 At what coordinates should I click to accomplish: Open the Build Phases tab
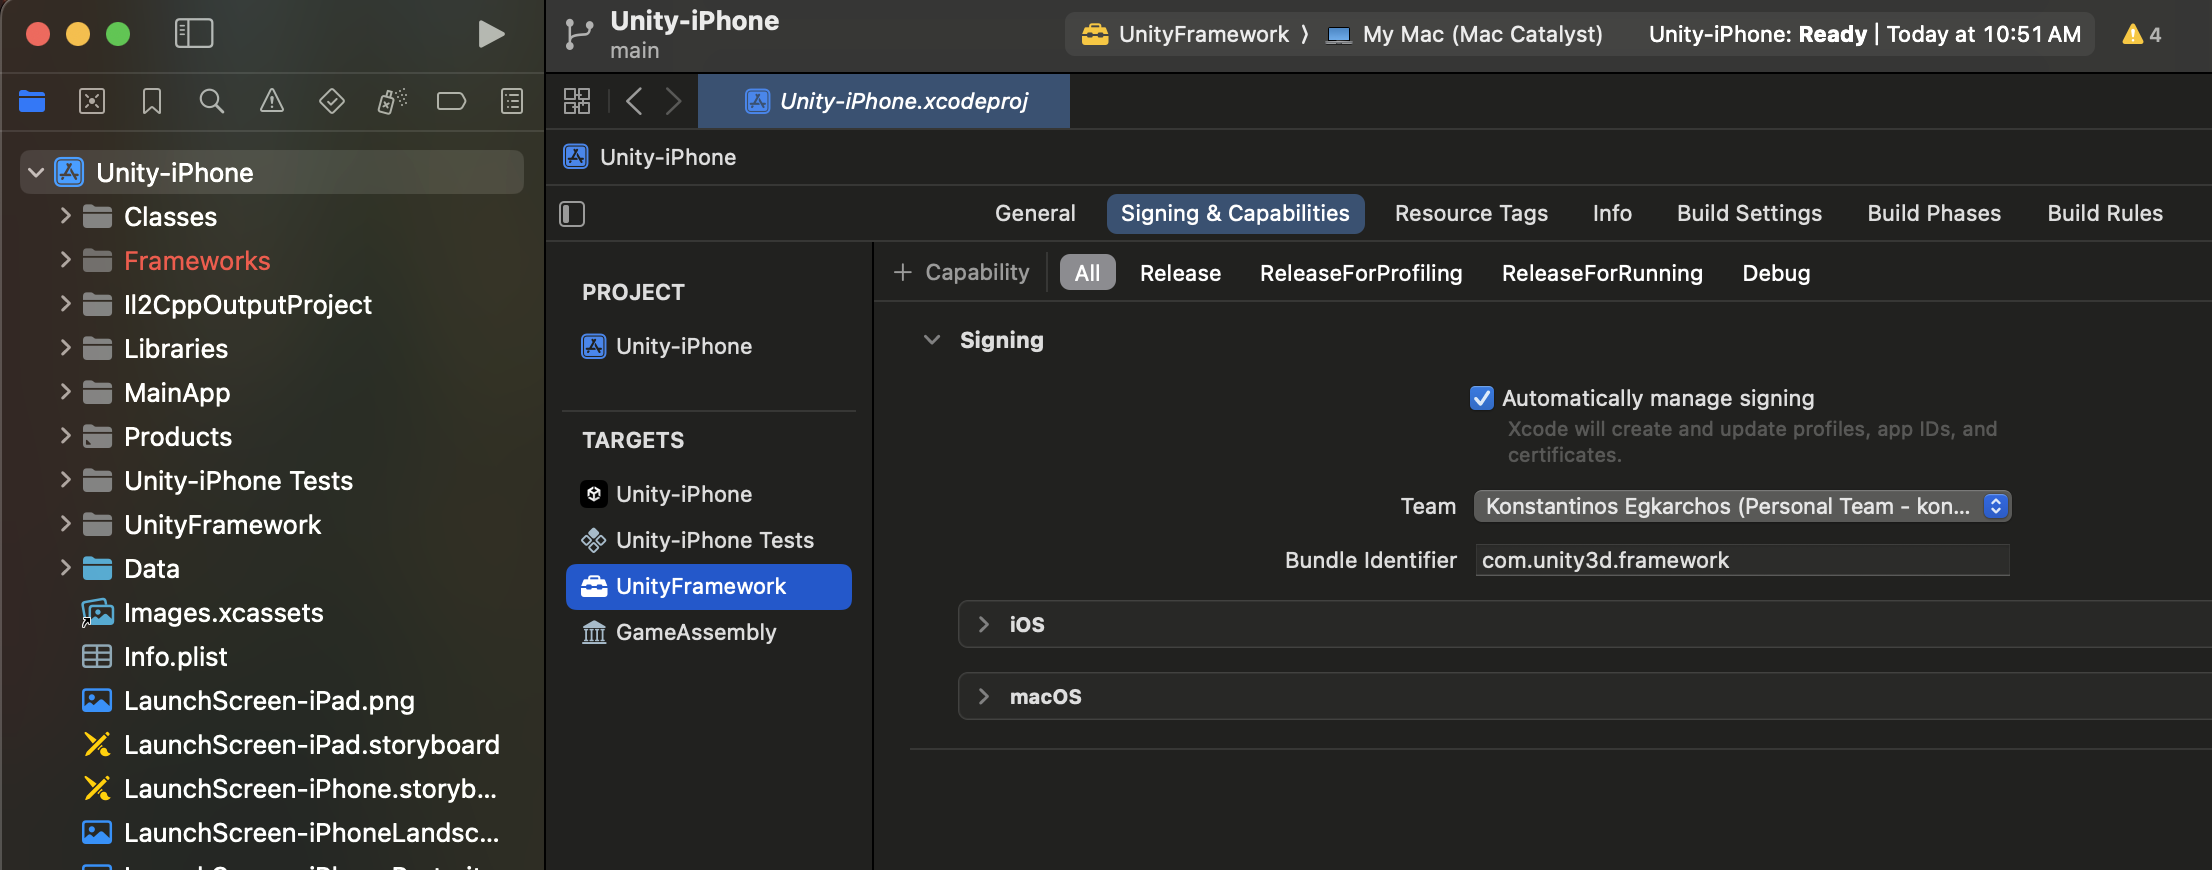tap(1934, 214)
